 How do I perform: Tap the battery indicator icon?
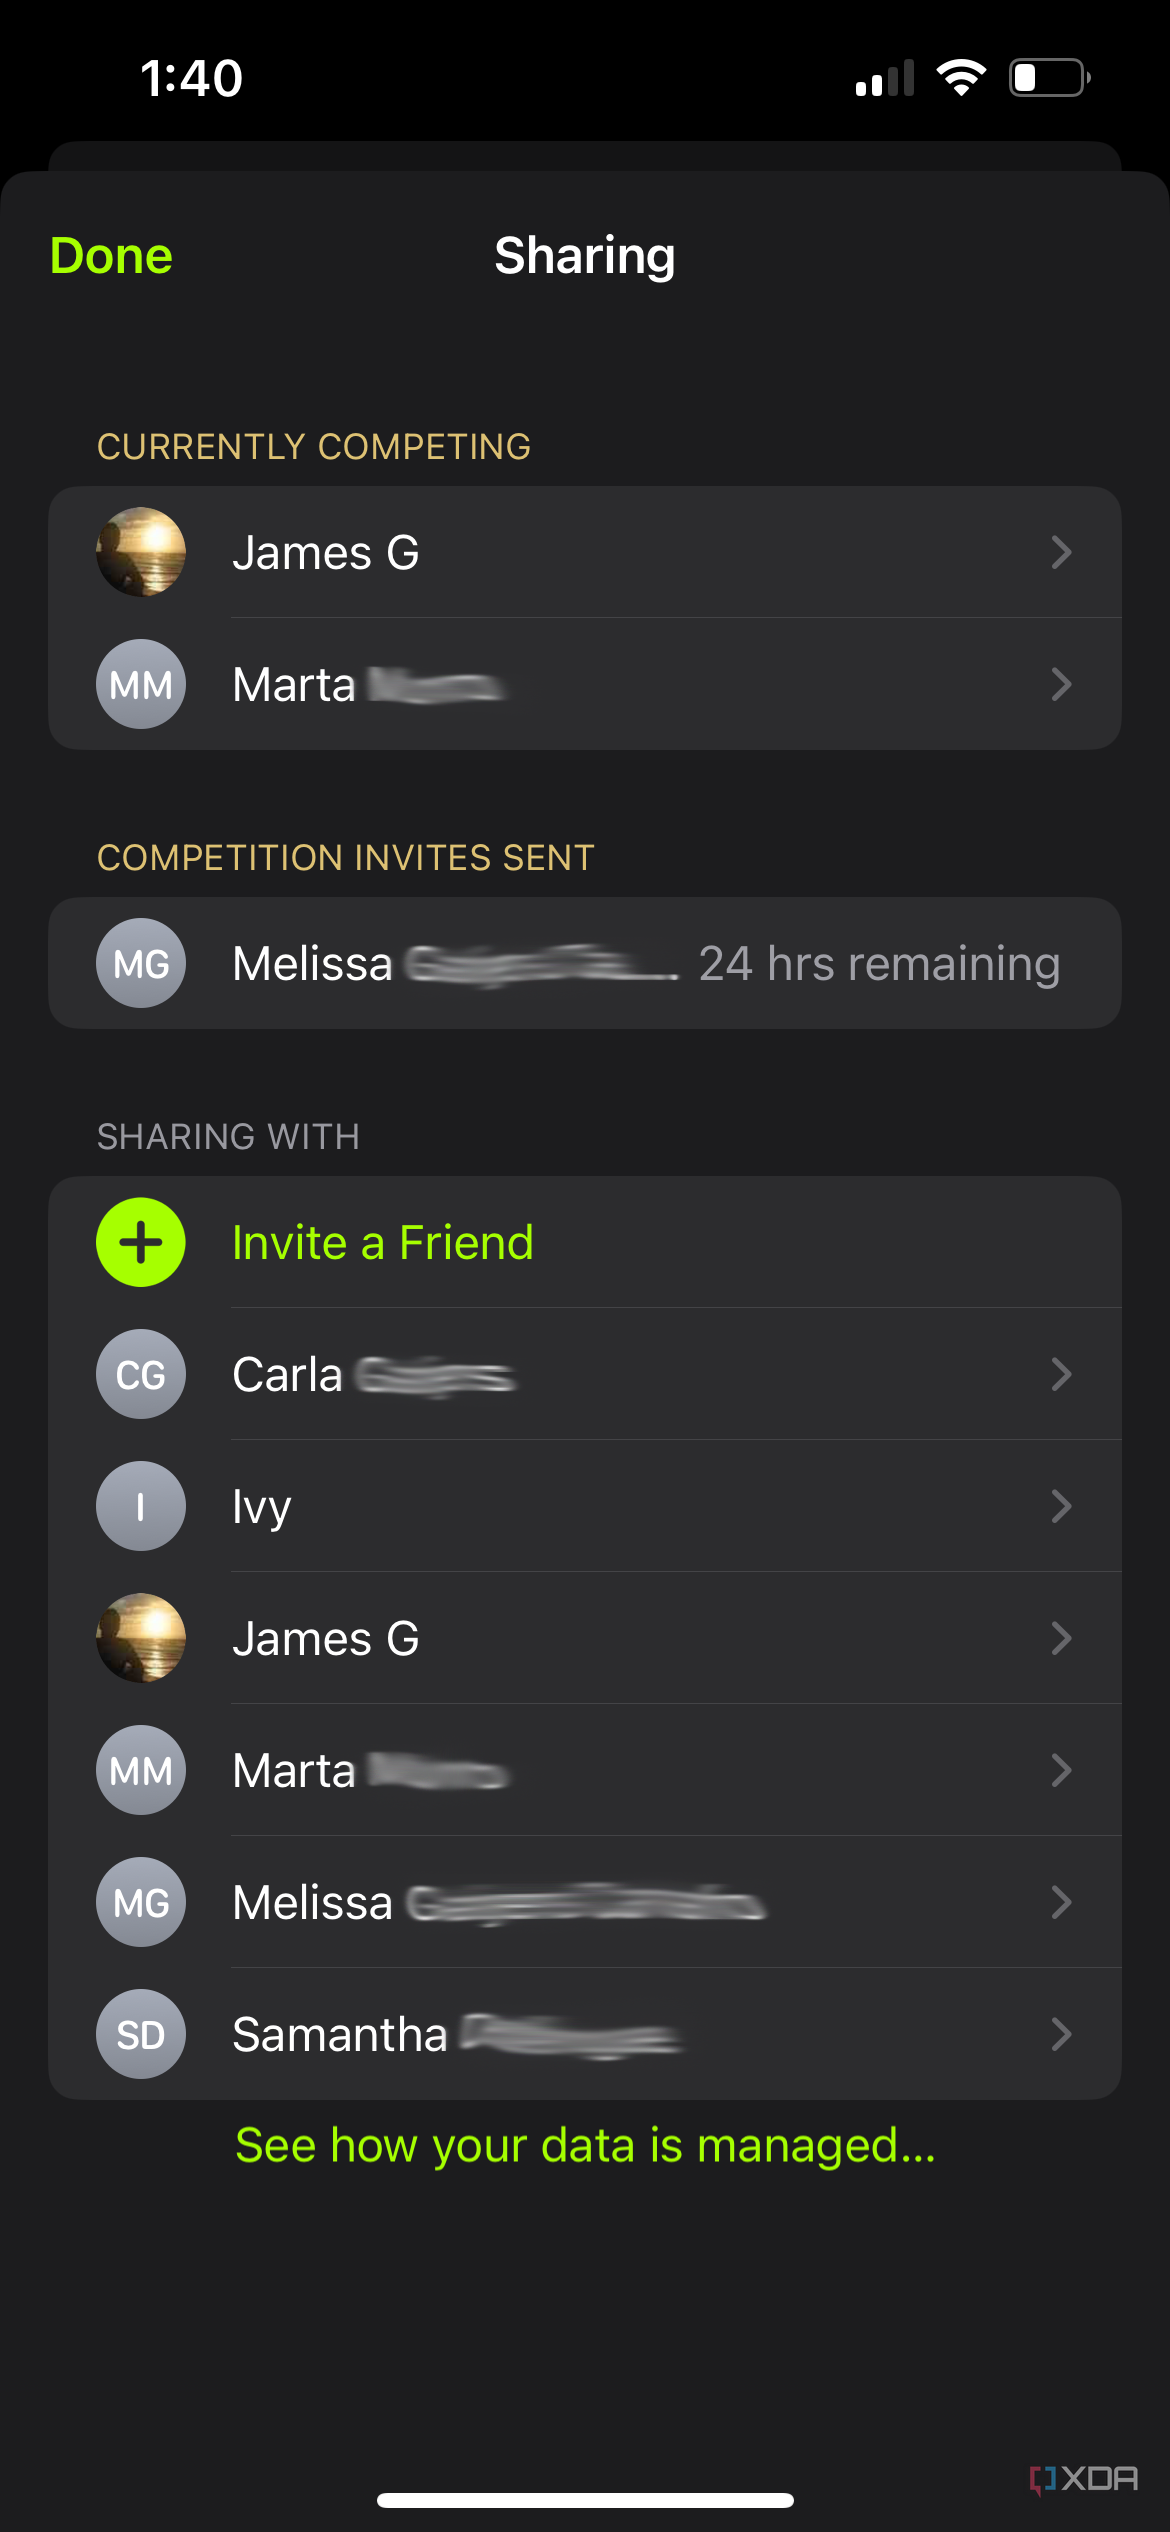click(1049, 78)
